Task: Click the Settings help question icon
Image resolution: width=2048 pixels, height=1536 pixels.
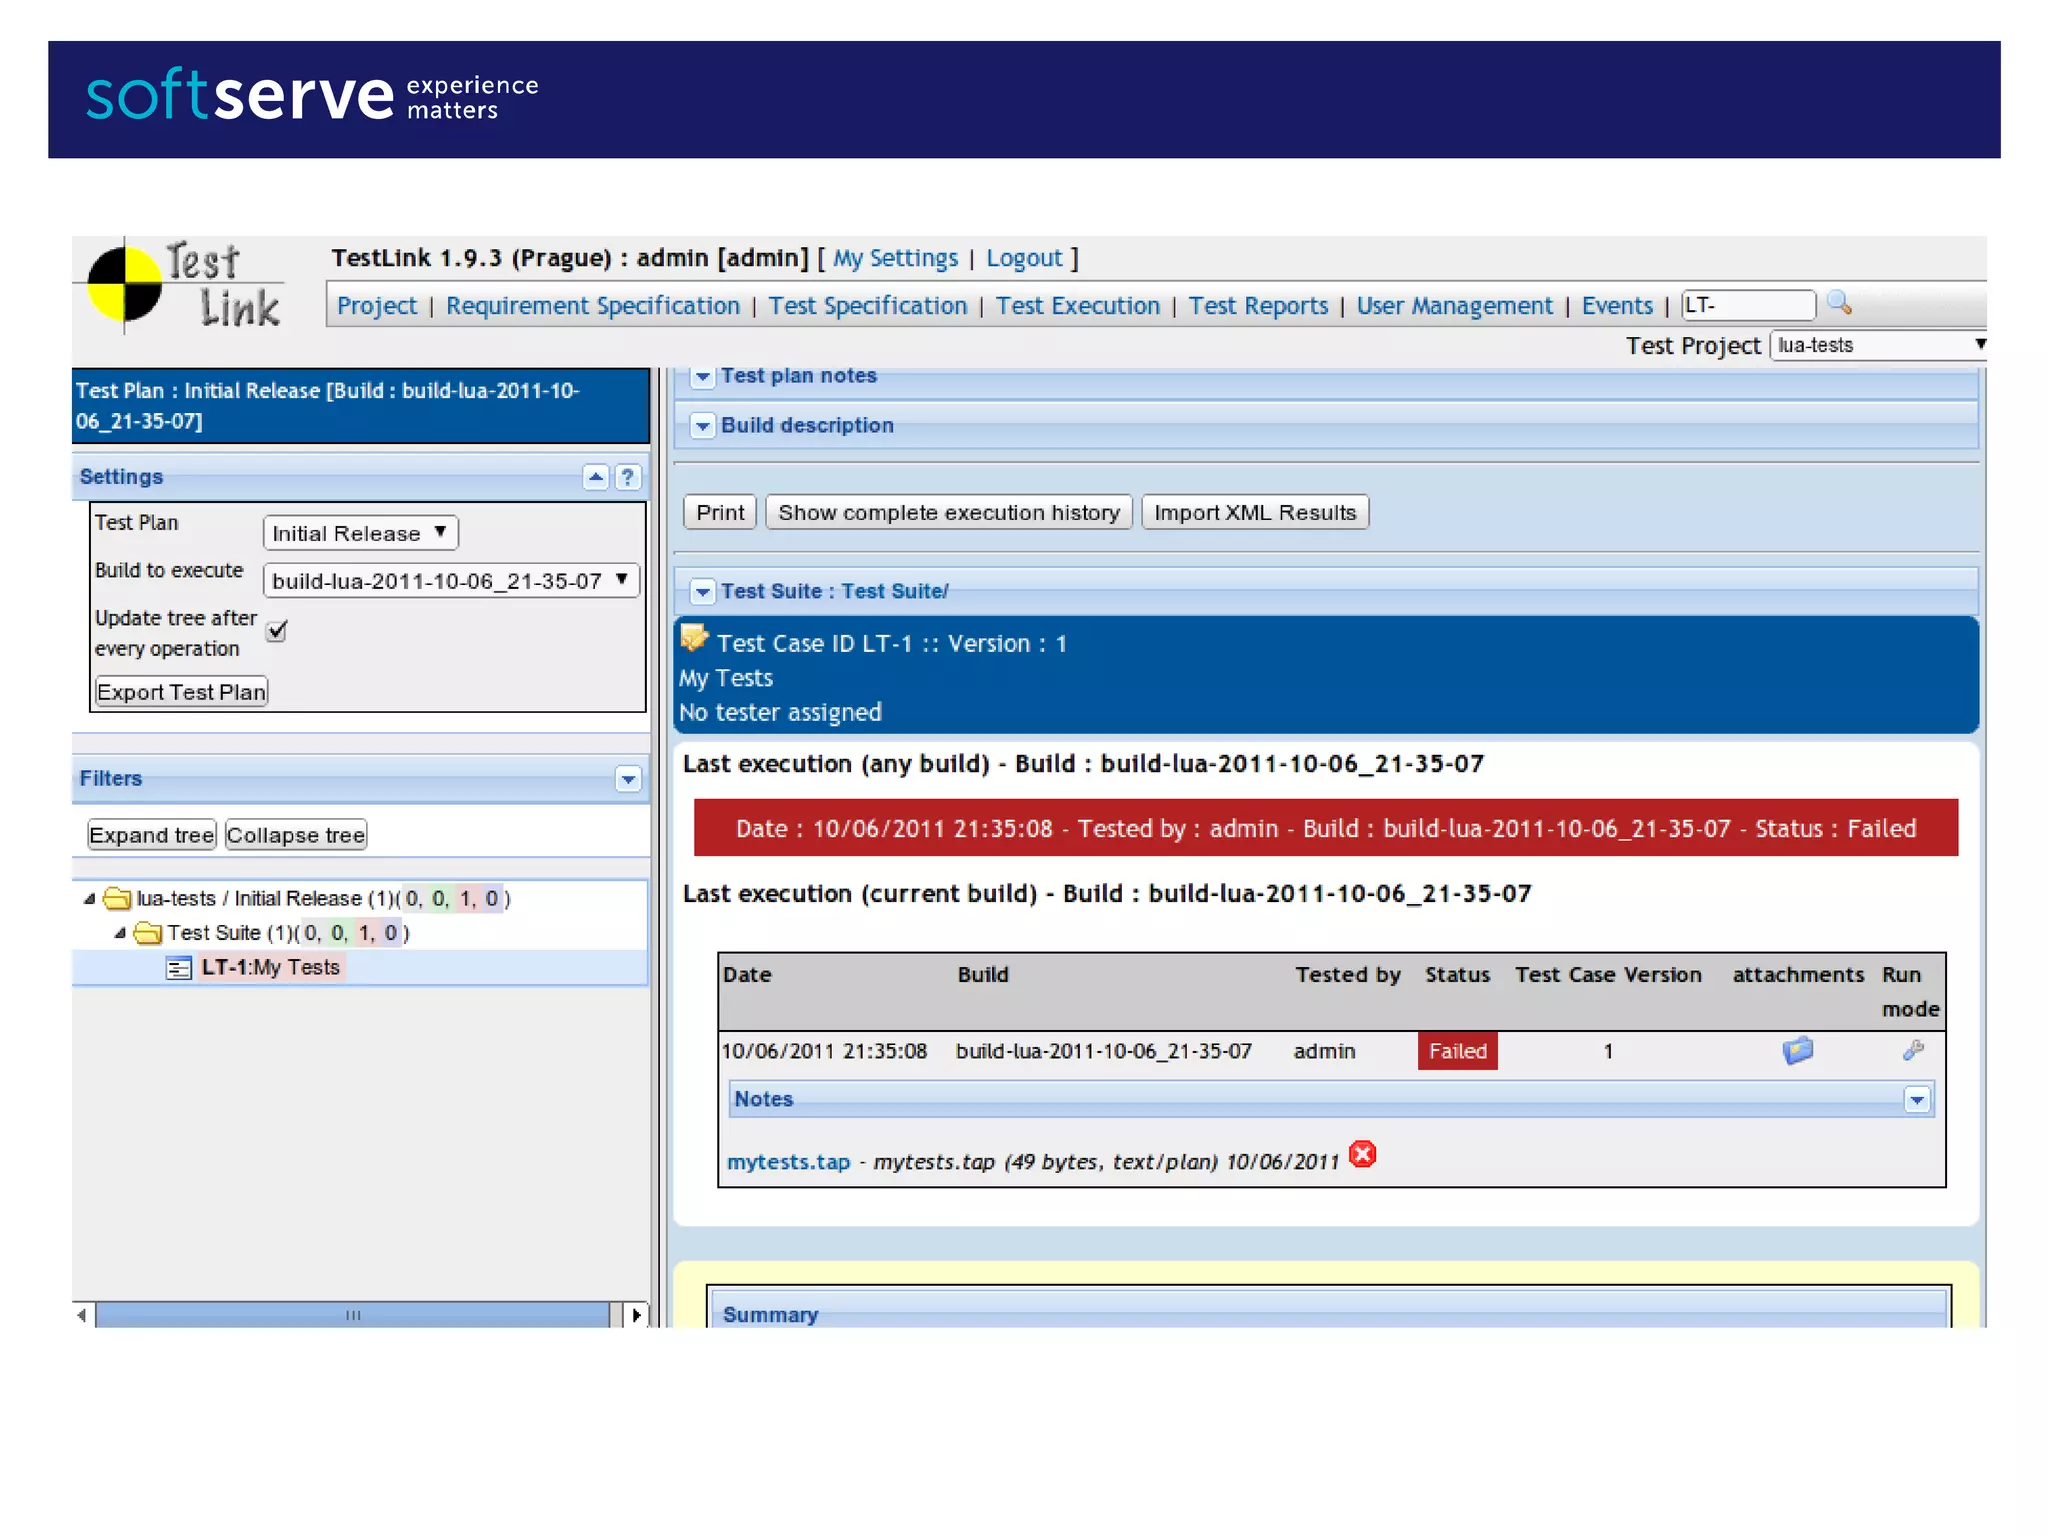Action: click(627, 477)
